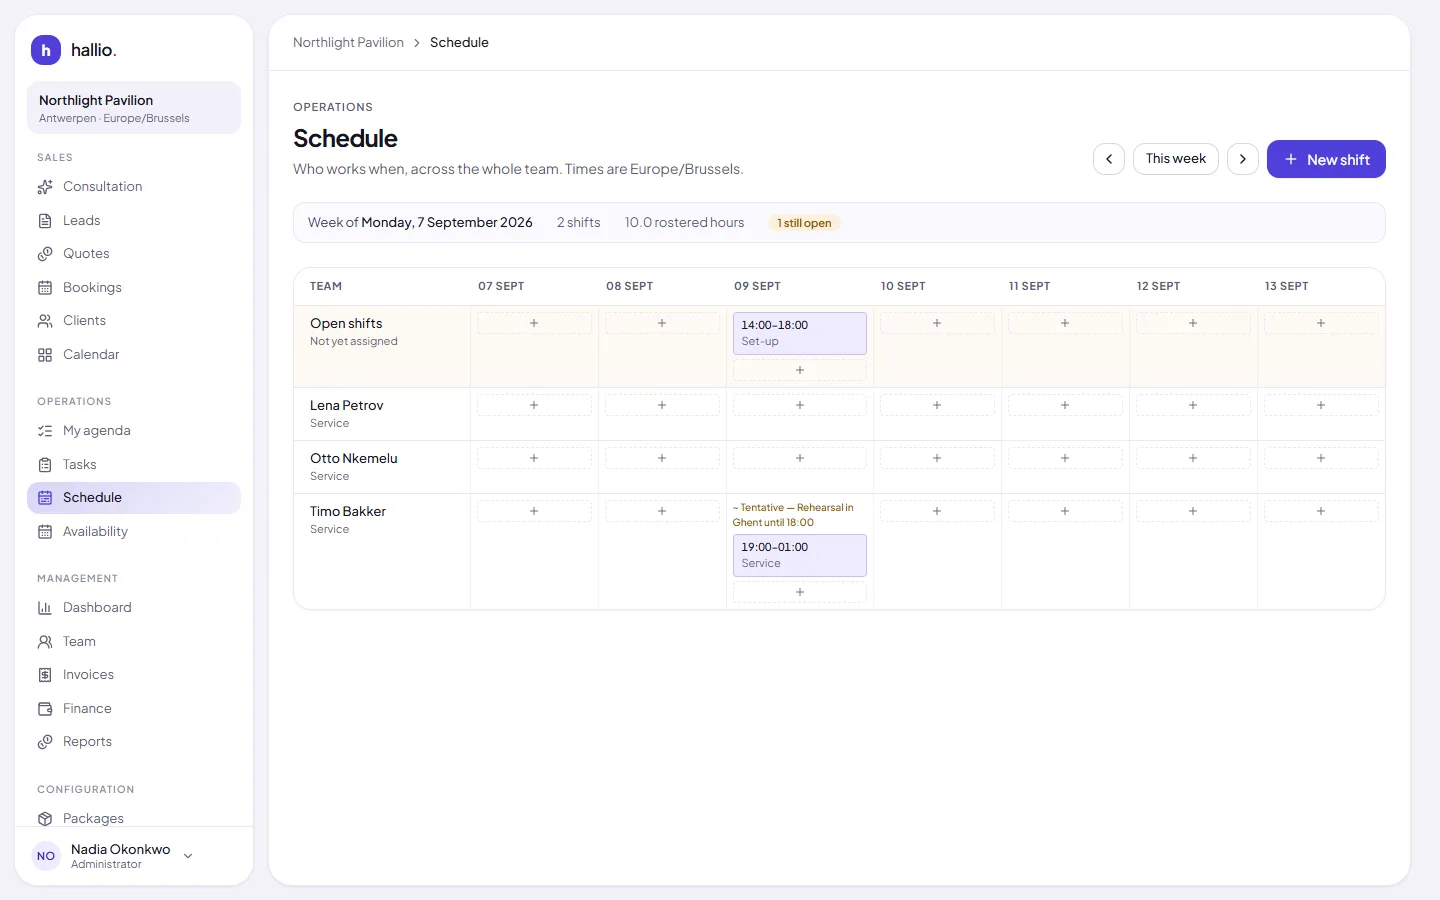
Task: Open Timo Bakker's 19:00–01:00 Service shift
Action: pyautogui.click(x=800, y=555)
